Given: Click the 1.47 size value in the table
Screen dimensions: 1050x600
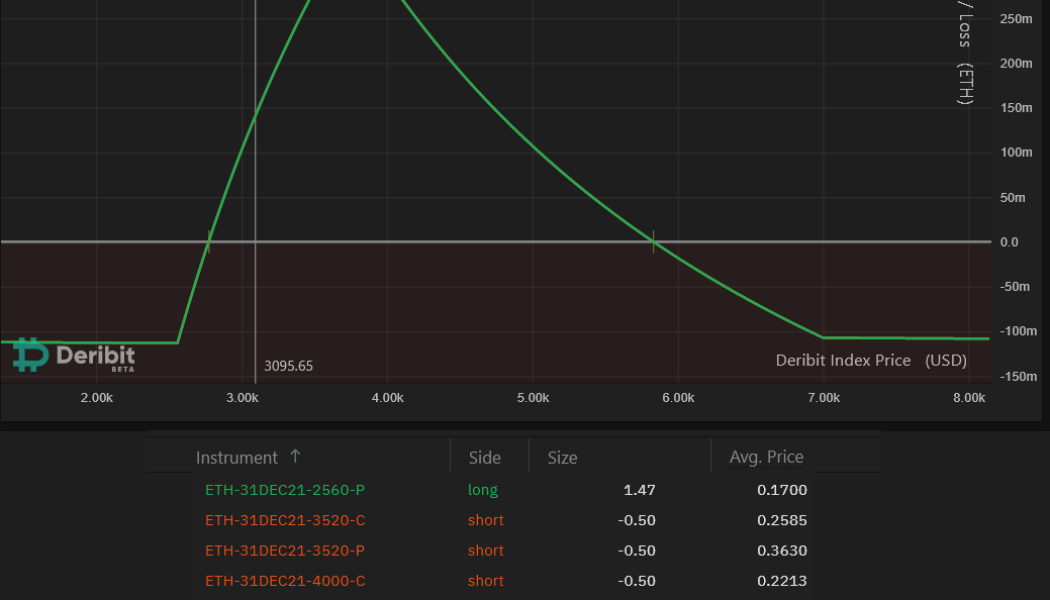Looking at the screenshot, I should [639, 490].
